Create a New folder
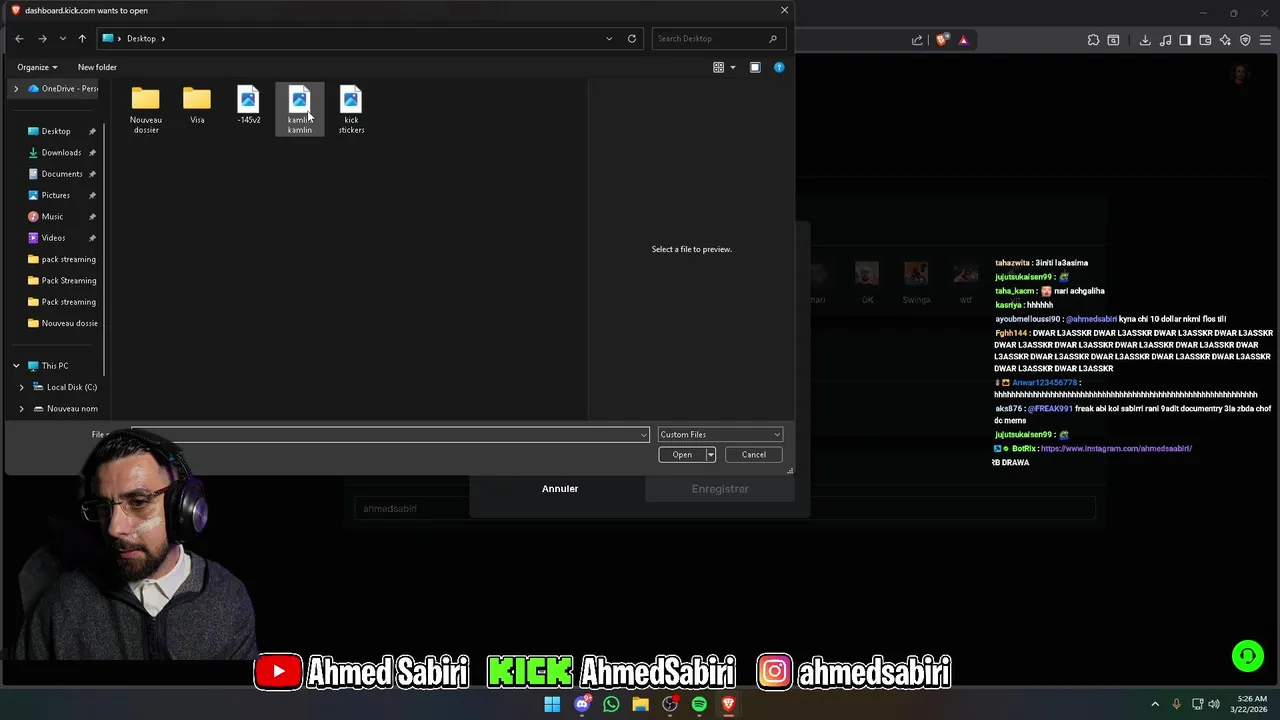This screenshot has height=720, width=1280. coord(97,67)
